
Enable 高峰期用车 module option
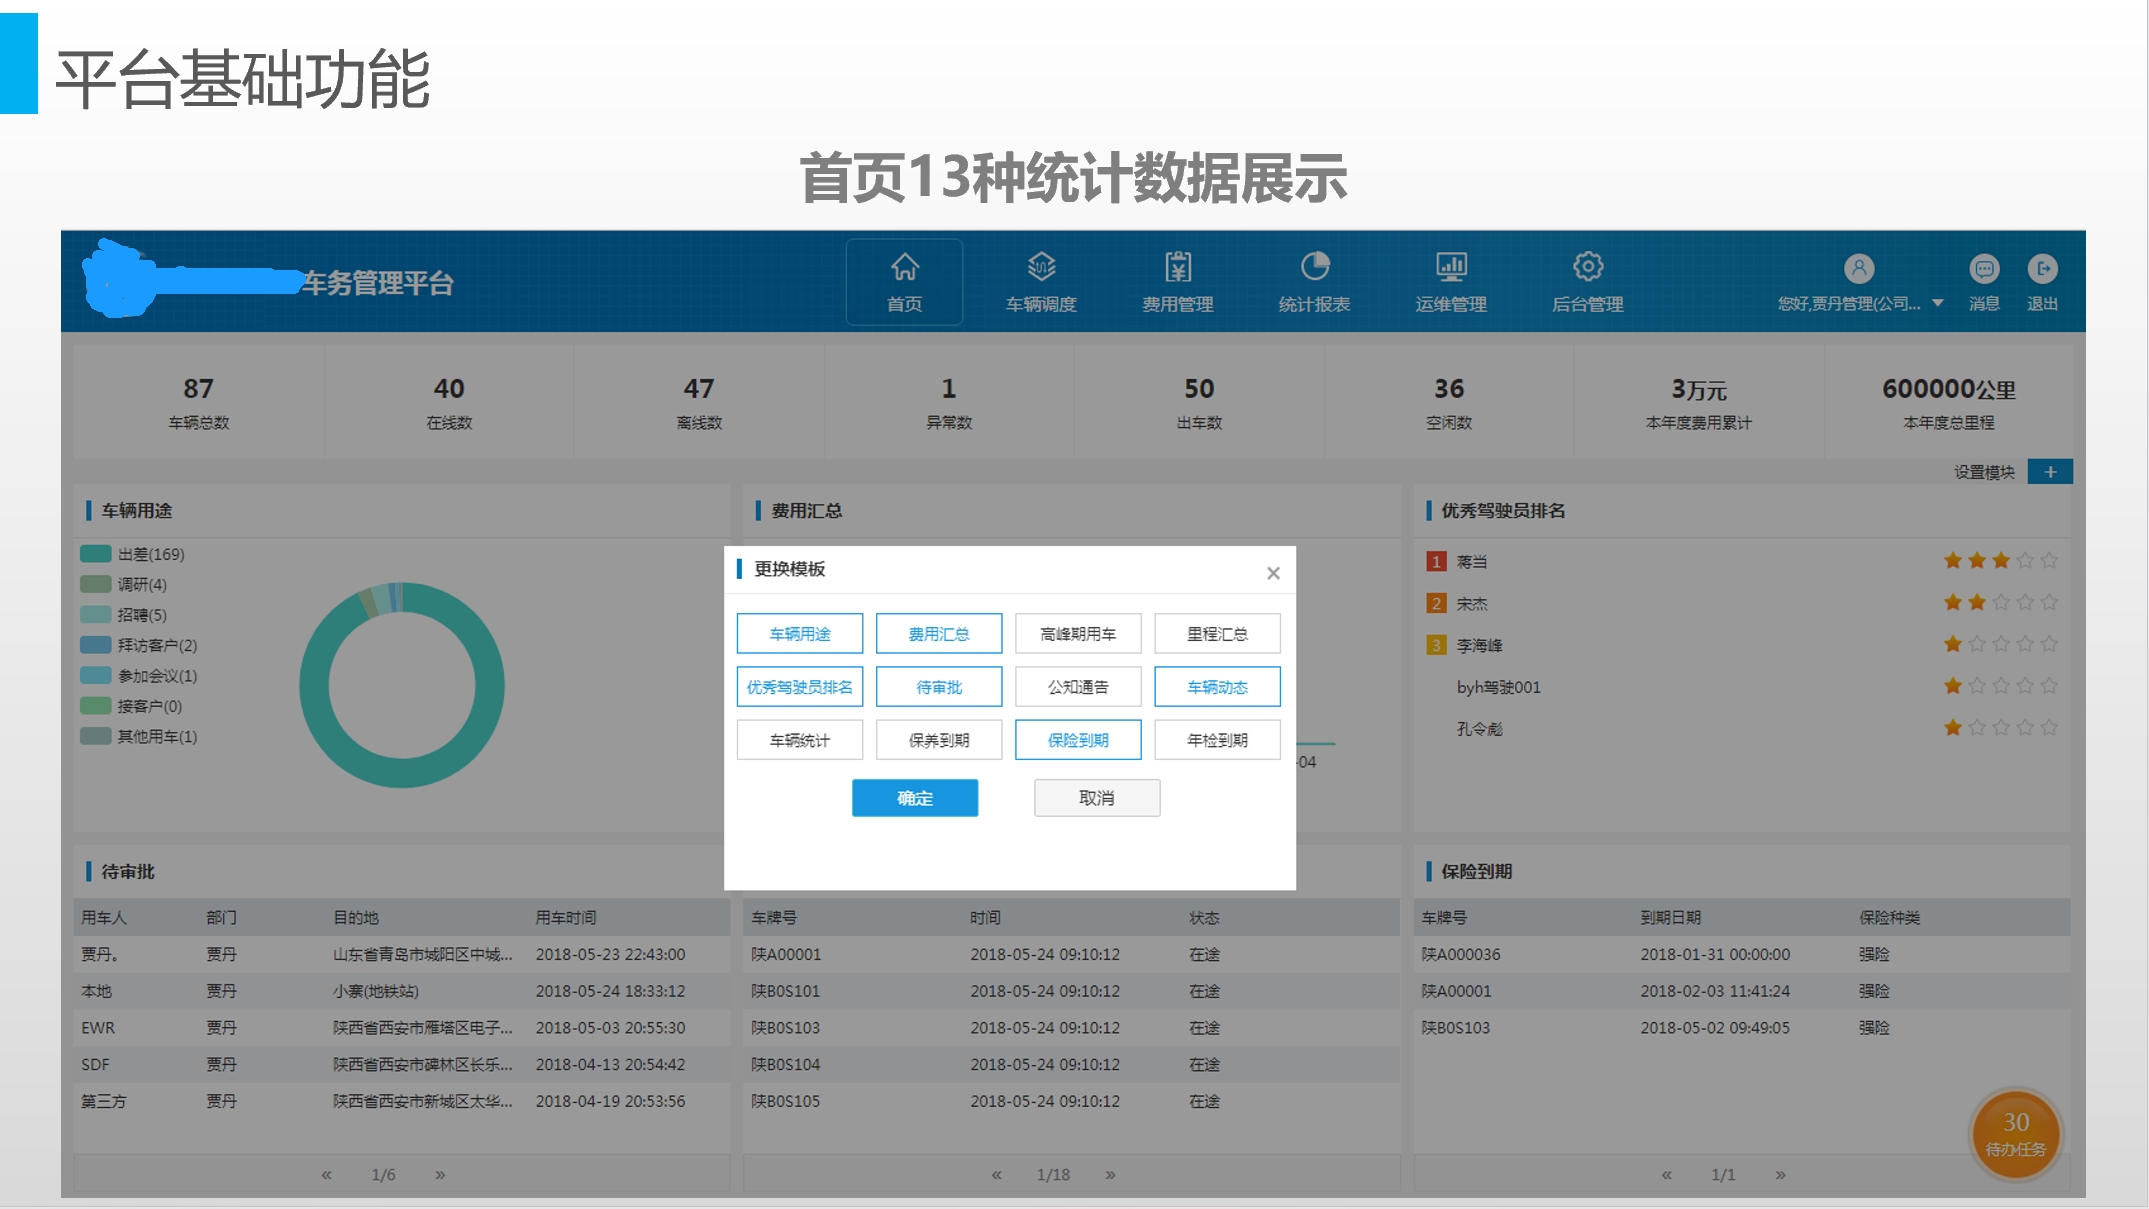(1077, 634)
